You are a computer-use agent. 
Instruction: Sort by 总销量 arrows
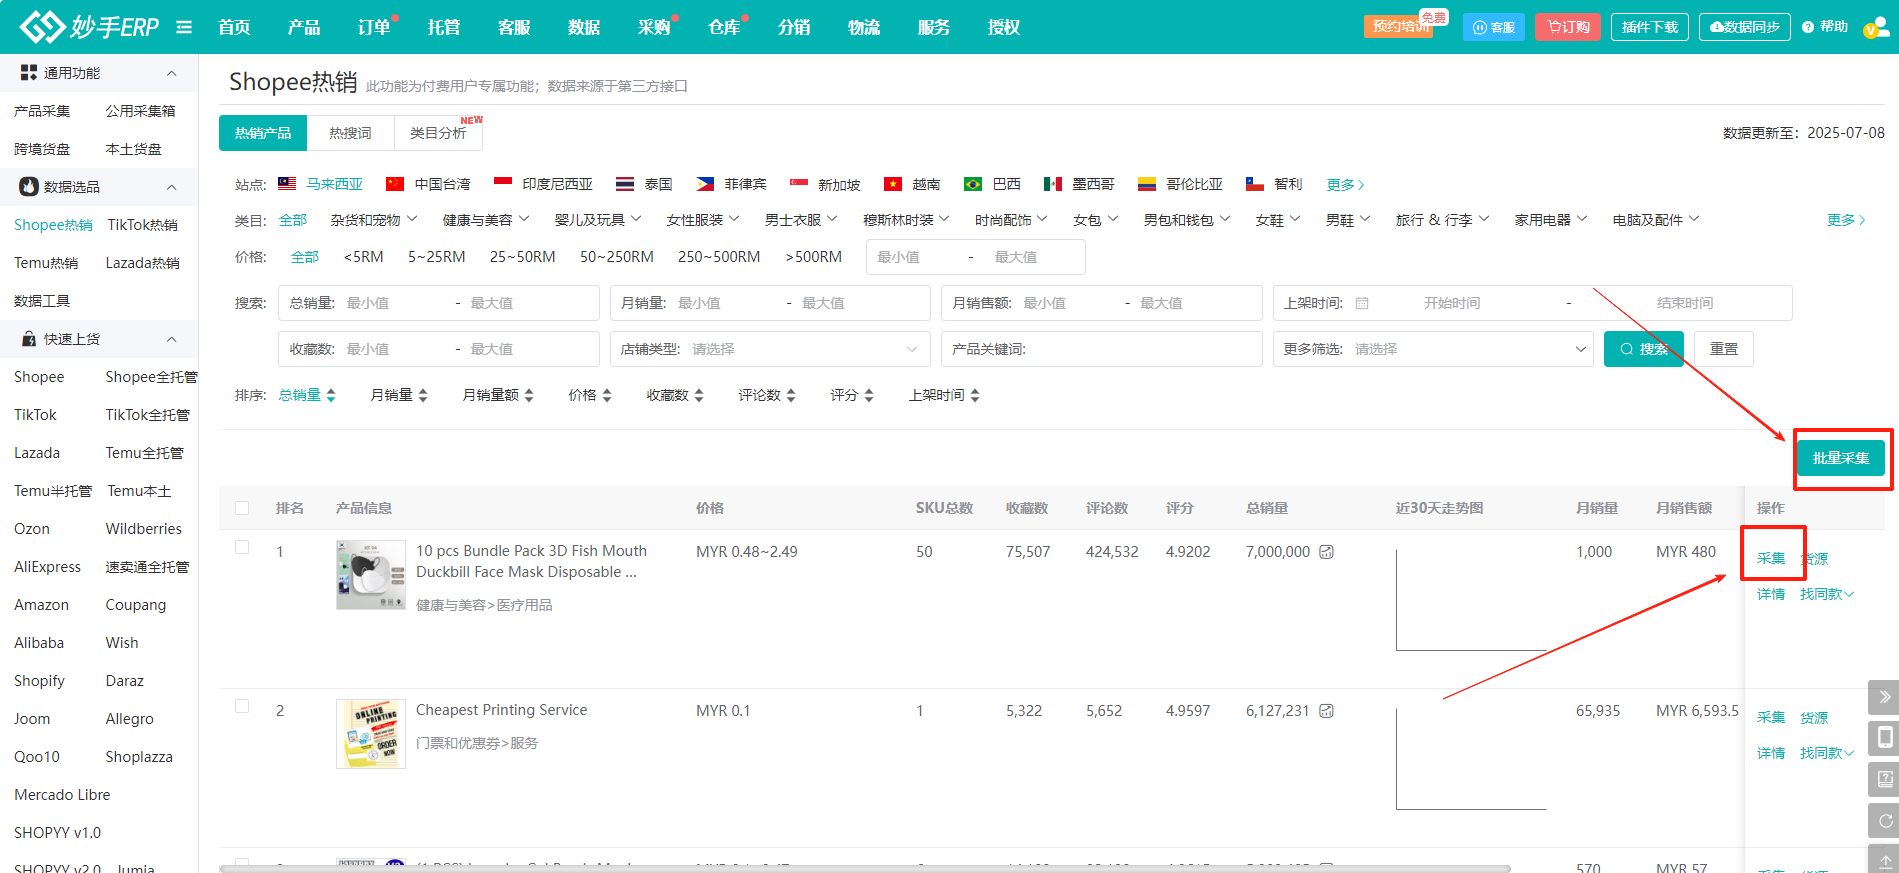click(331, 396)
